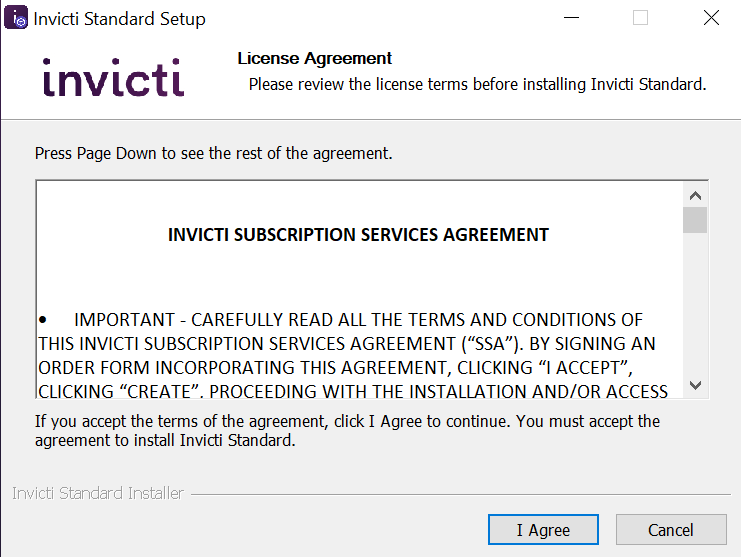Click the text Press Page Down instruction

click(214, 154)
